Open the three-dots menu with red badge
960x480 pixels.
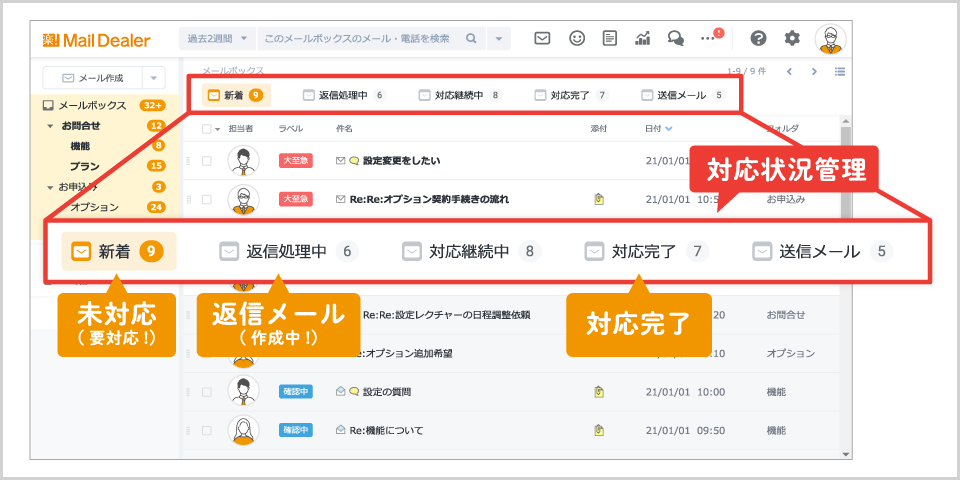(x=711, y=37)
